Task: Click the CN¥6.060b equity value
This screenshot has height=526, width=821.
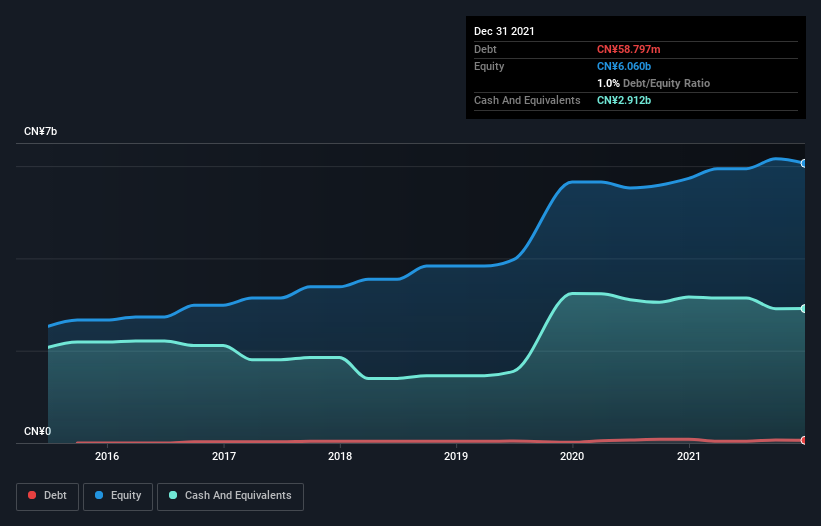Action: pos(624,66)
